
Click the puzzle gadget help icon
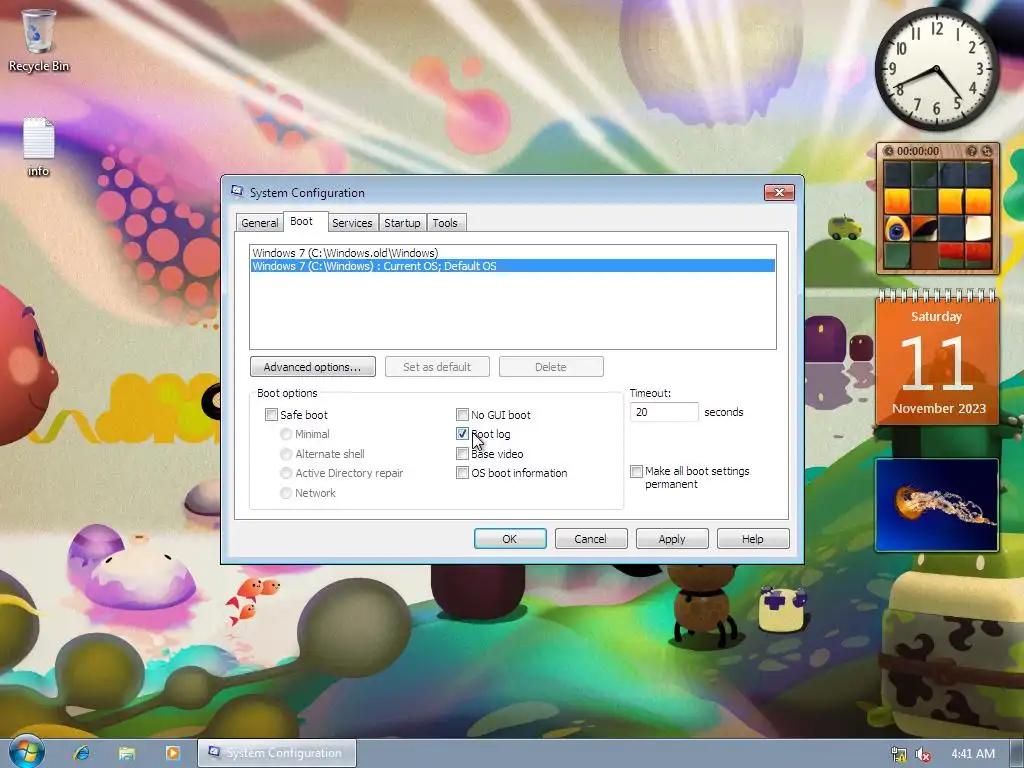click(x=972, y=151)
